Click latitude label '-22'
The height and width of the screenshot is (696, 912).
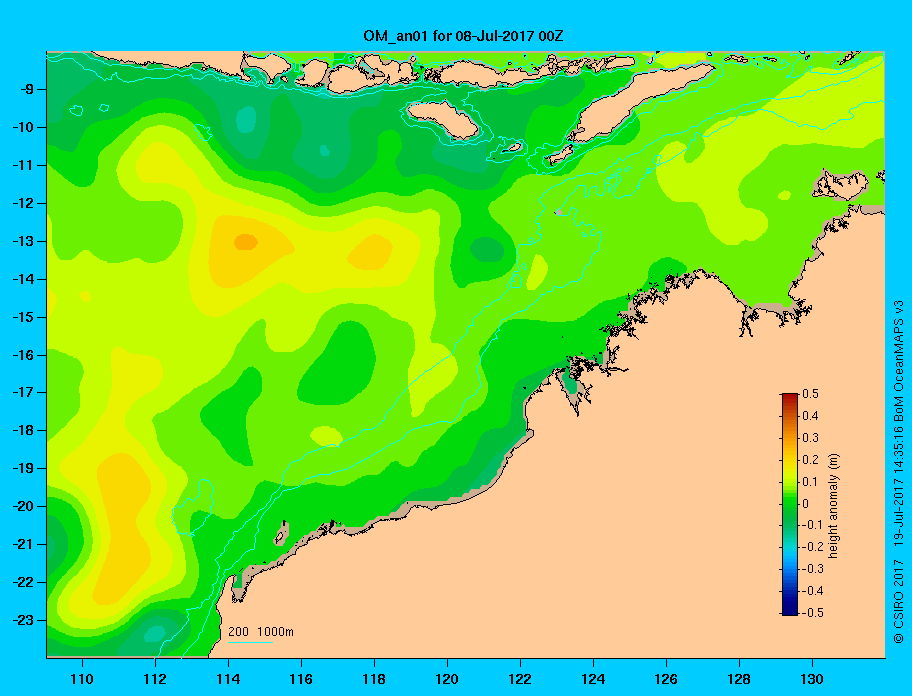click(23, 582)
